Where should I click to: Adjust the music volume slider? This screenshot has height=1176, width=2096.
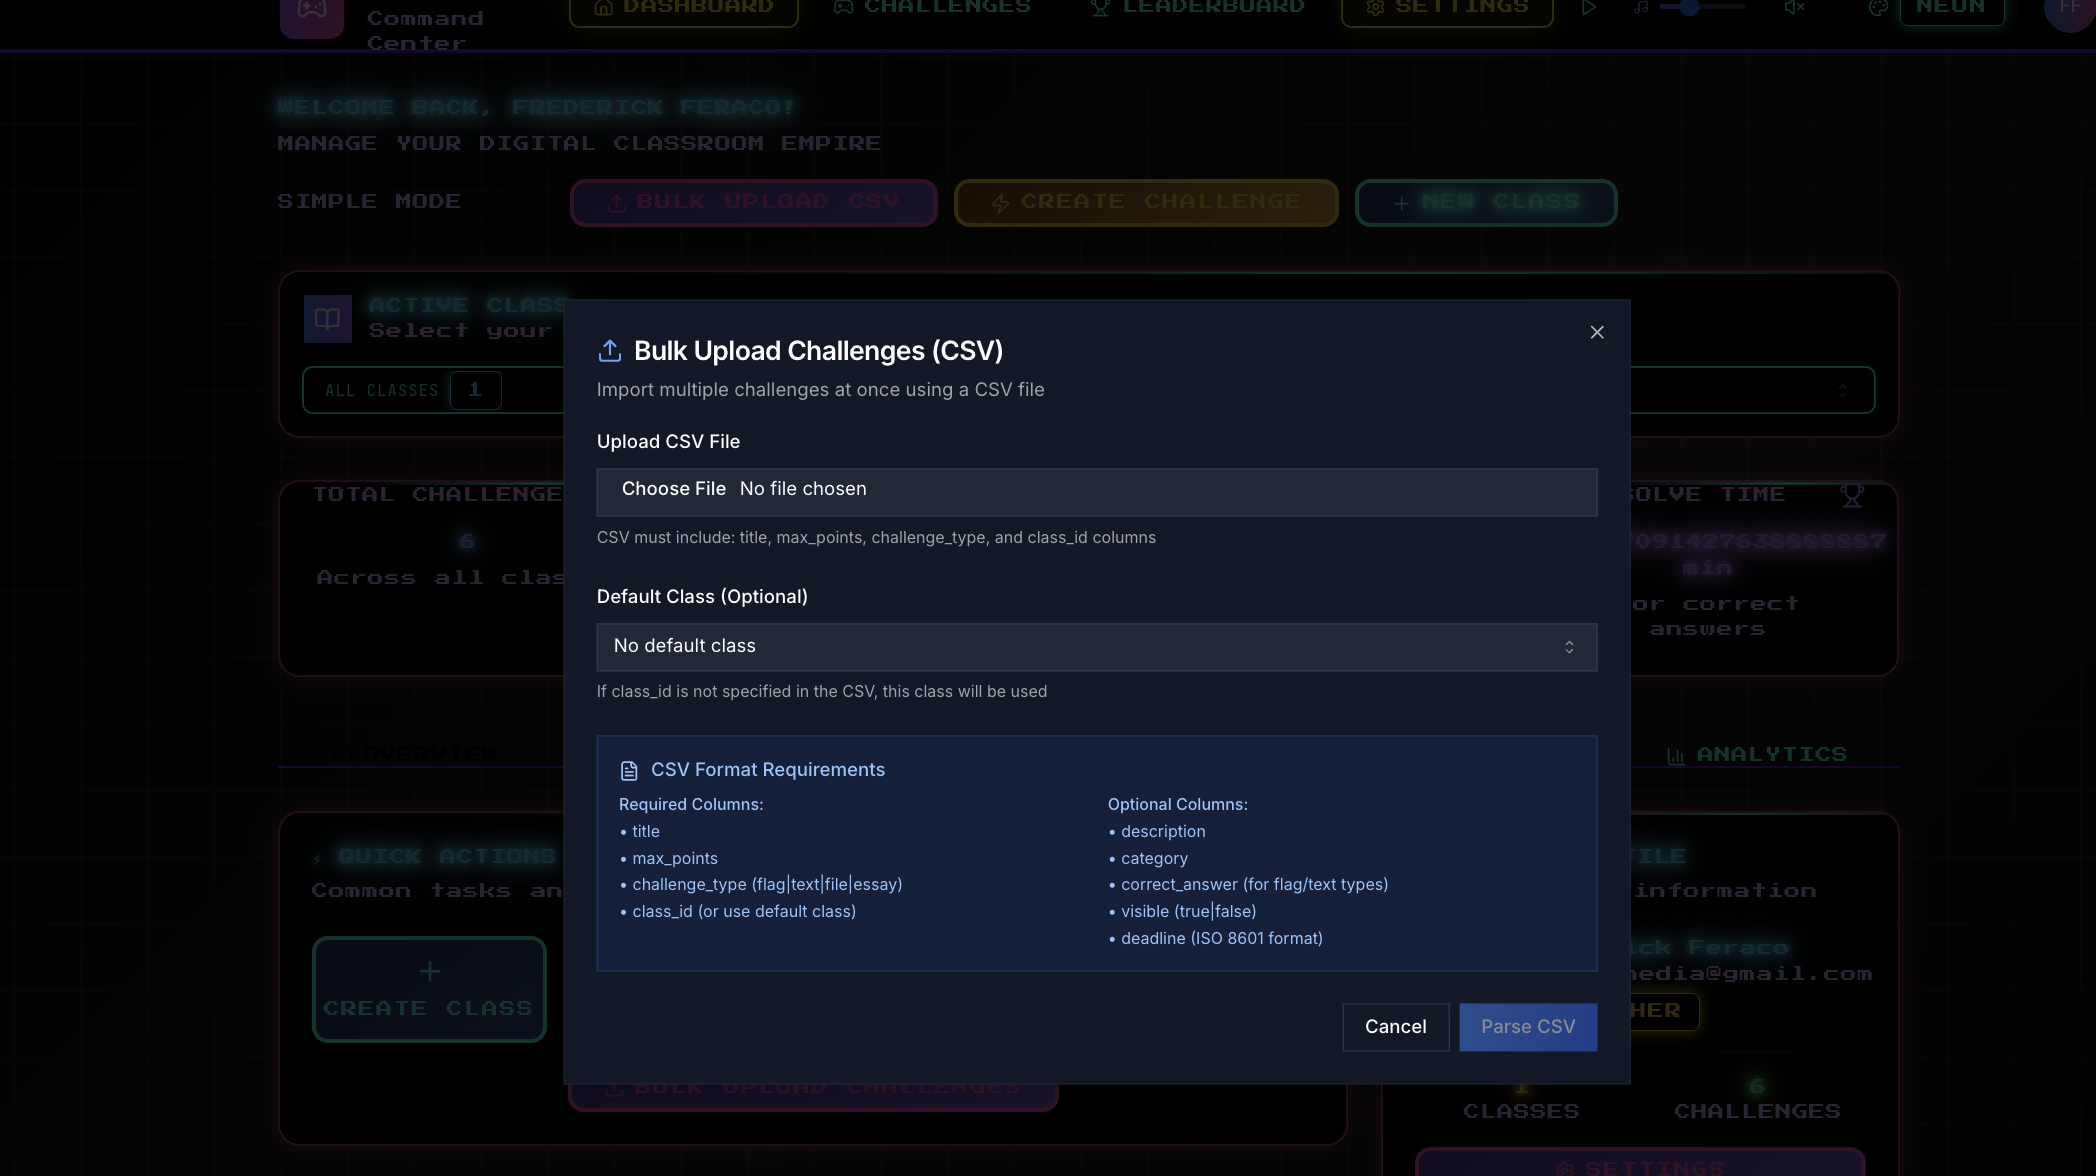coord(1690,8)
